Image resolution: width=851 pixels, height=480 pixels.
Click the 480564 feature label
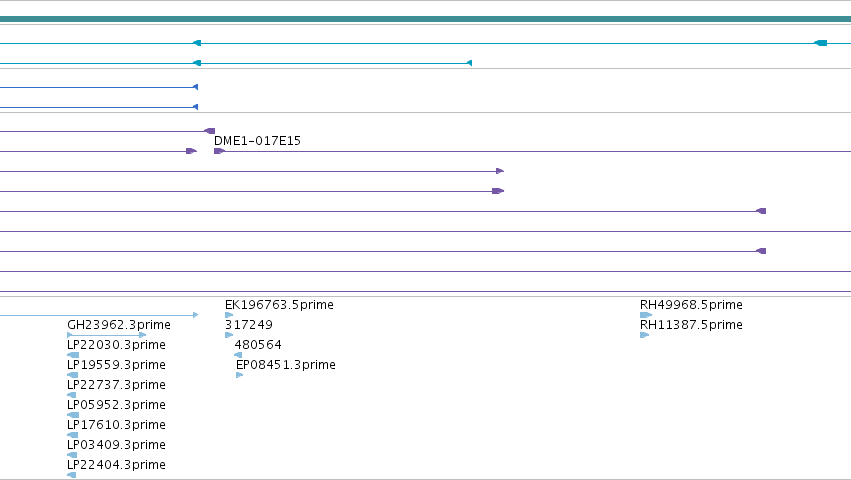point(258,345)
